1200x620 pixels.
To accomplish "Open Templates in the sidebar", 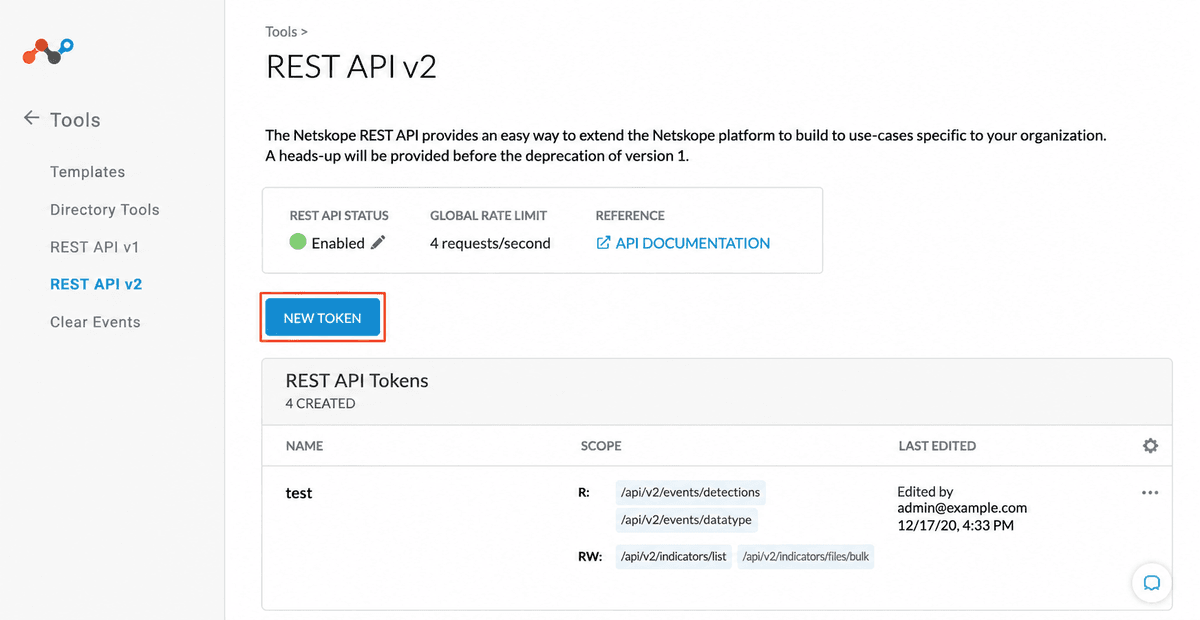I will tap(88, 172).
